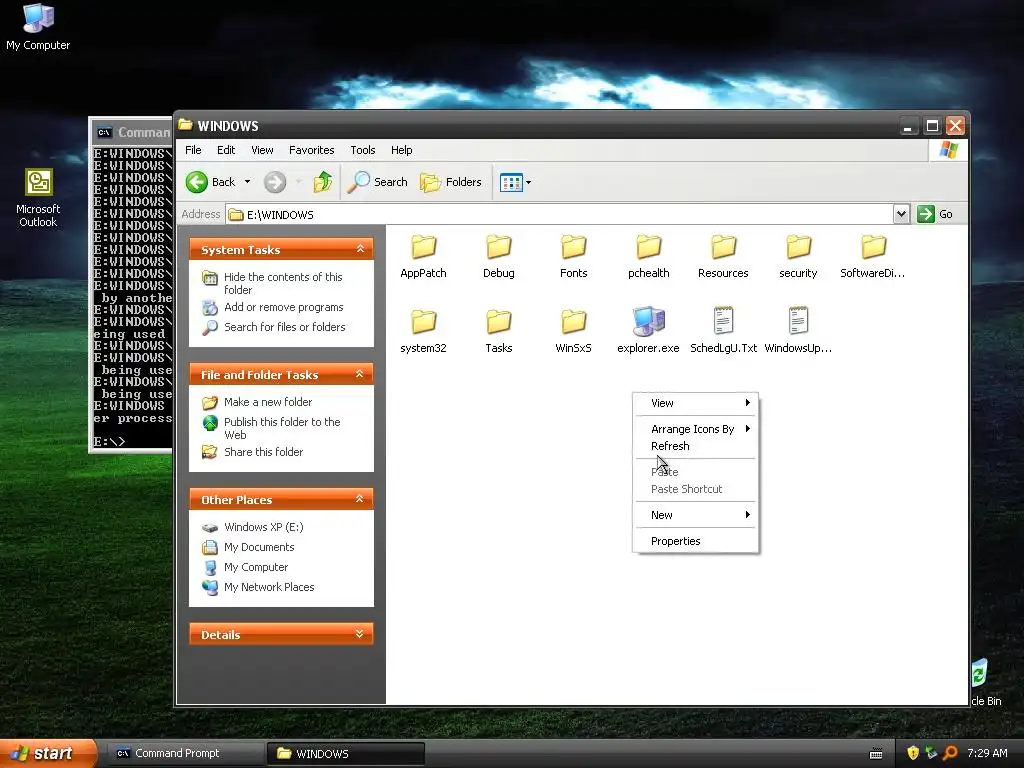Click the E:\WINDOWS address field
The width and height of the screenshot is (1024, 768).
tap(560, 214)
